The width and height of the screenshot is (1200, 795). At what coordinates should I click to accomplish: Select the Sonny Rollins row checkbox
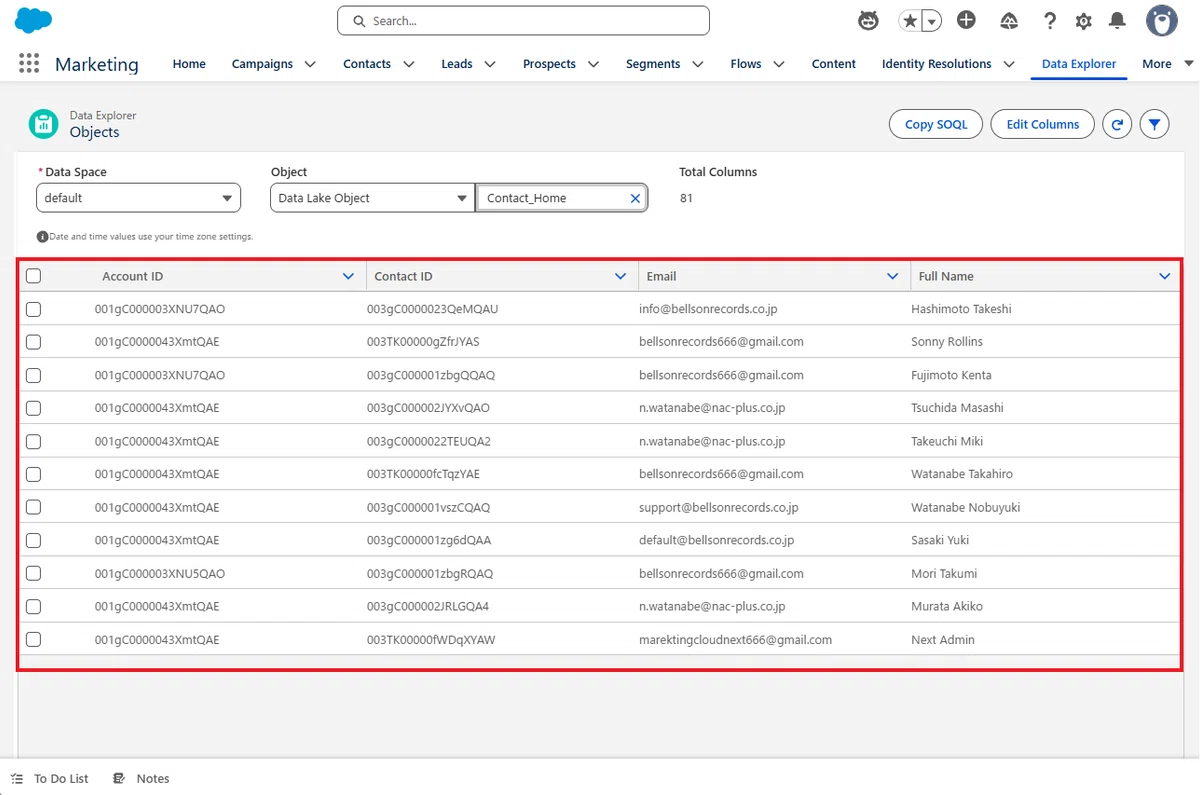pos(33,342)
